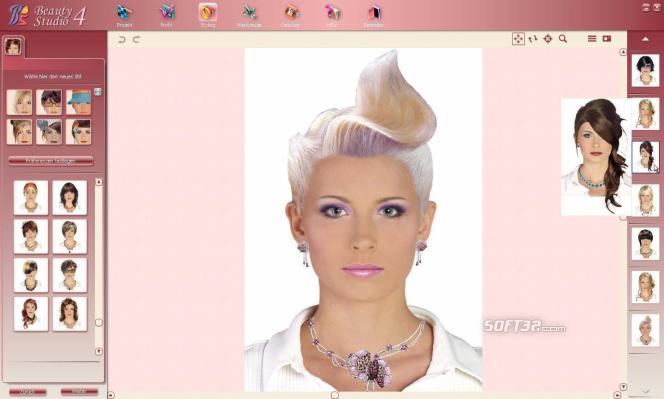
Task: Select the magnifier zoom tool
Action: click(x=563, y=39)
